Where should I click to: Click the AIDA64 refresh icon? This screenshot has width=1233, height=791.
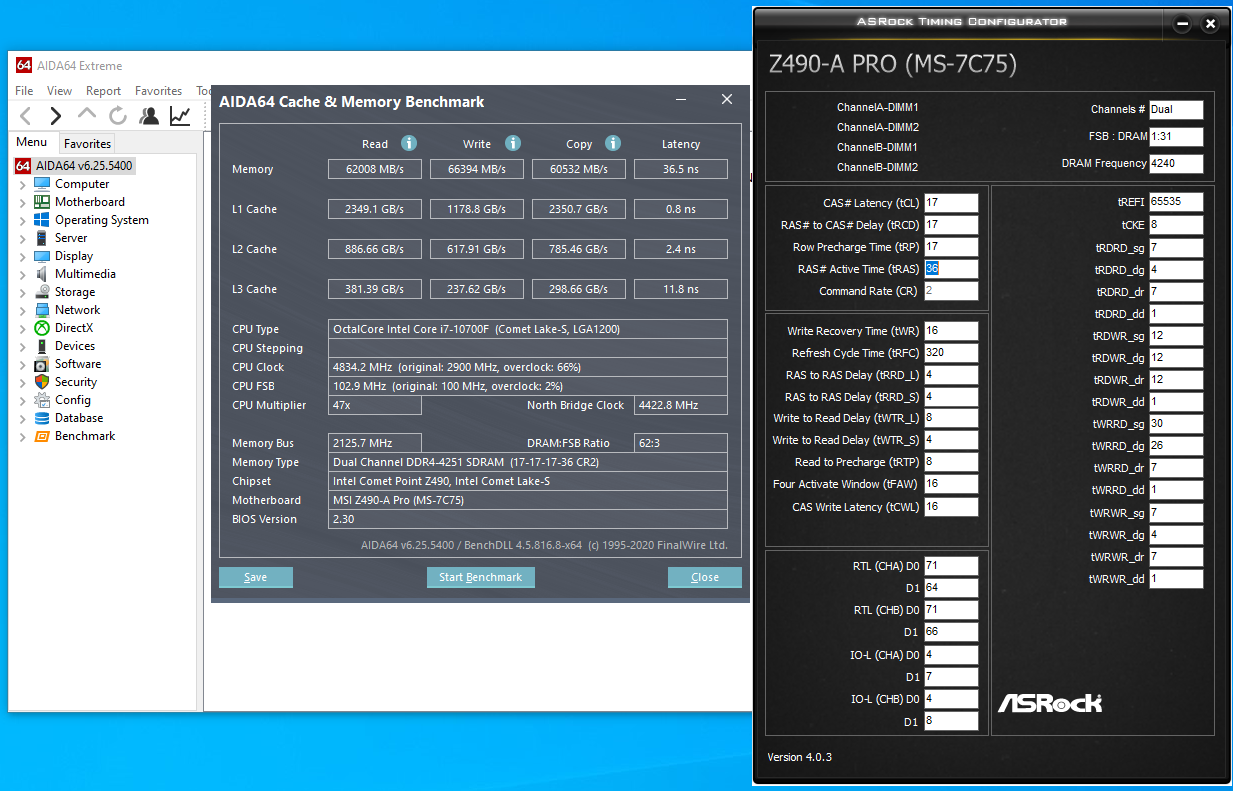(118, 116)
